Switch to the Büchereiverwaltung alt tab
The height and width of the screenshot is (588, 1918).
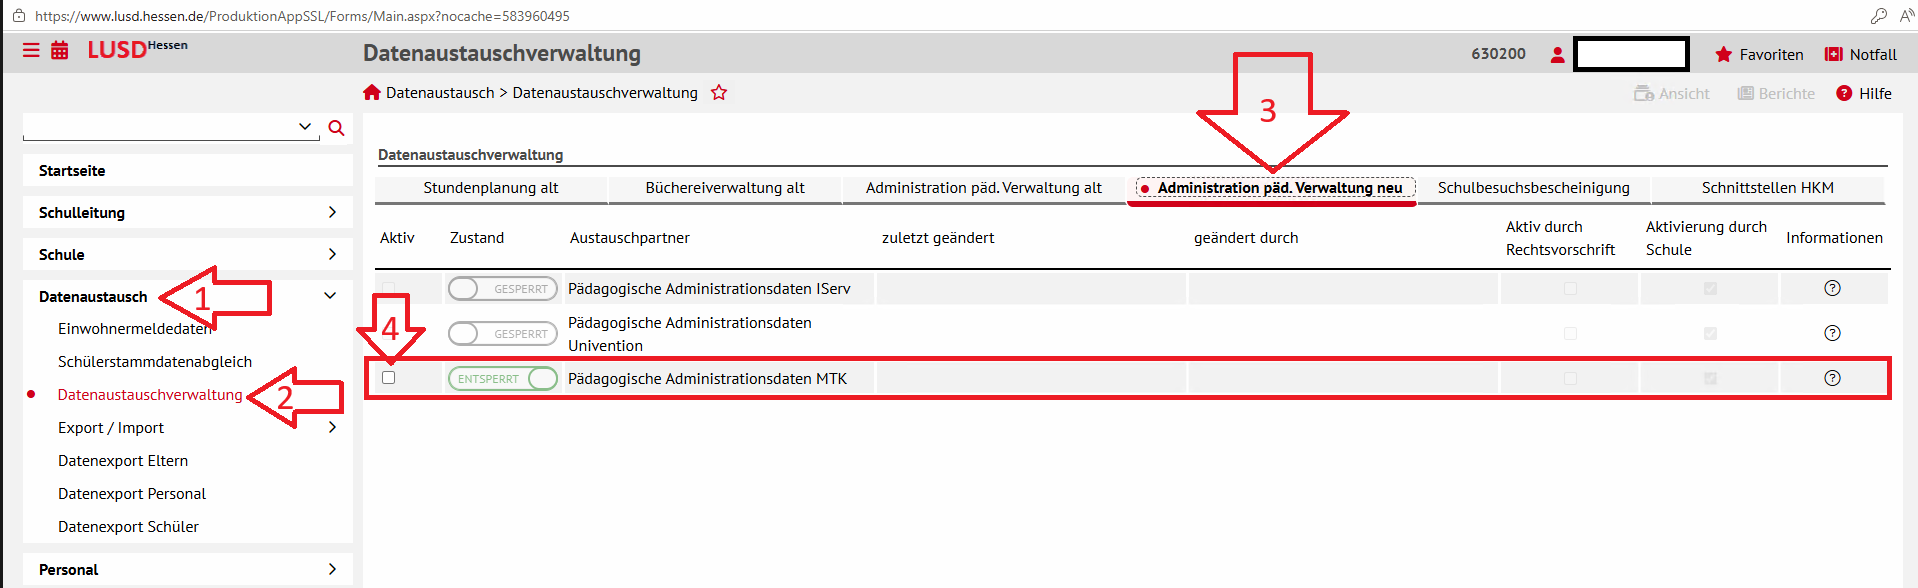point(725,188)
